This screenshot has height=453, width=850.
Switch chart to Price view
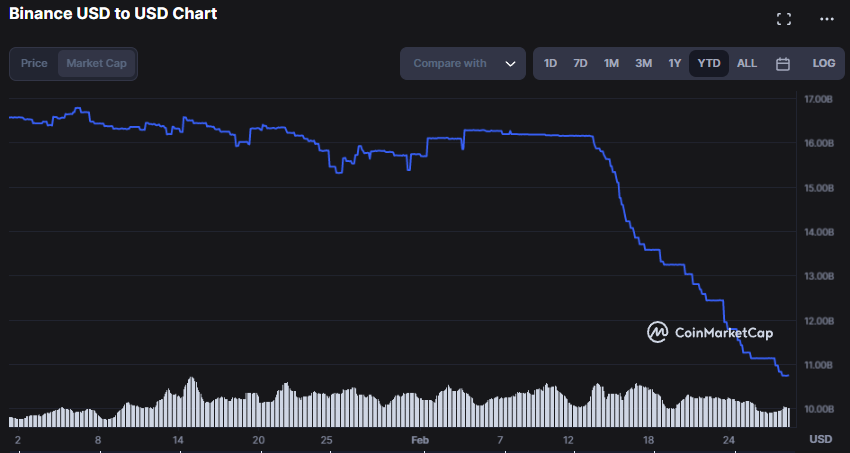click(34, 63)
